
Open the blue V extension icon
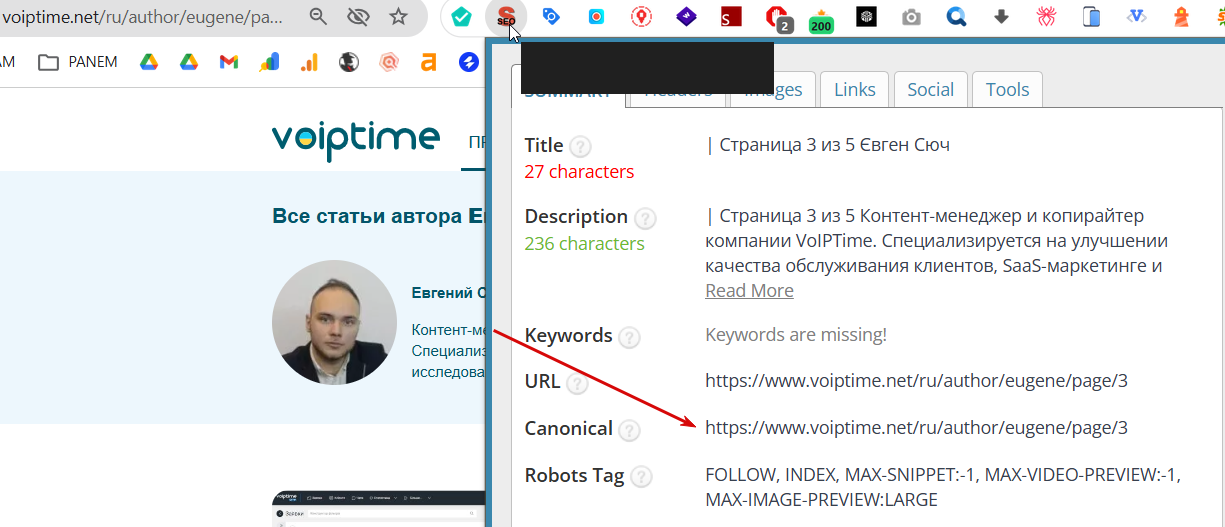(1136, 16)
